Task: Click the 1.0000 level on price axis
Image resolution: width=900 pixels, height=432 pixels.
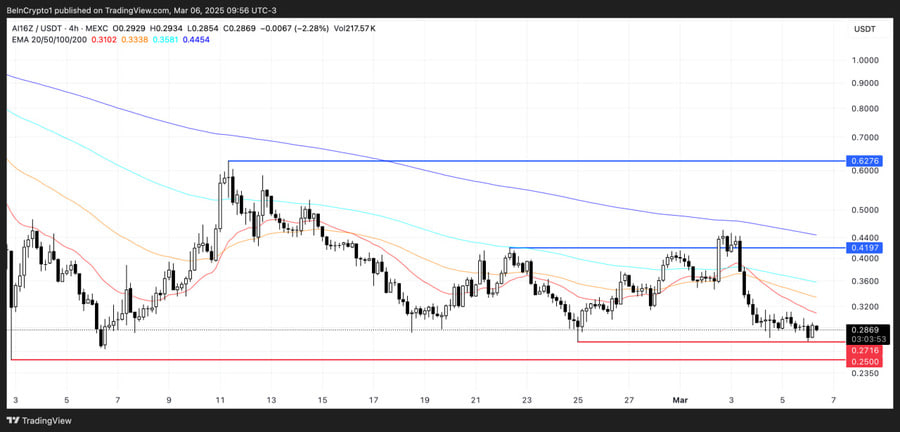Action: click(x=864, y=59)
